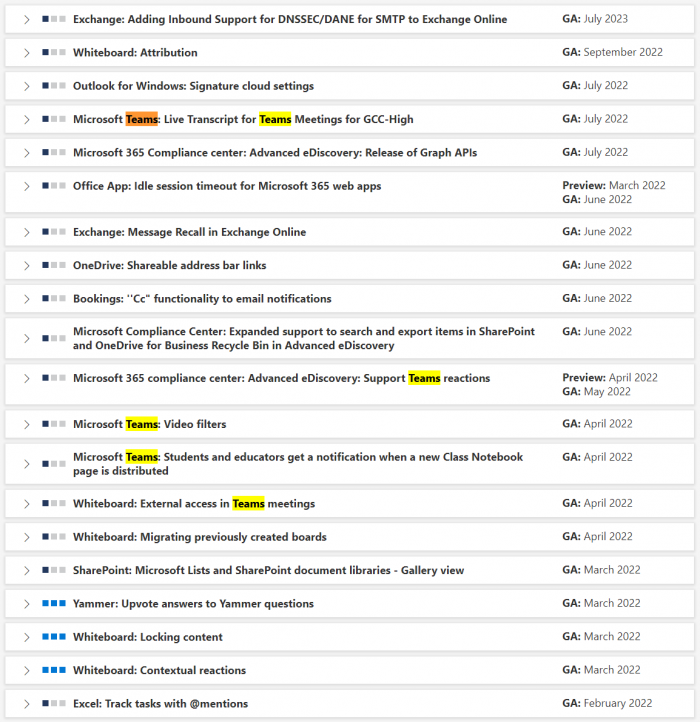Select 'Office App: Idle session timeout' title text
This screenshot has width=700, height=722.
click(227, 186)
